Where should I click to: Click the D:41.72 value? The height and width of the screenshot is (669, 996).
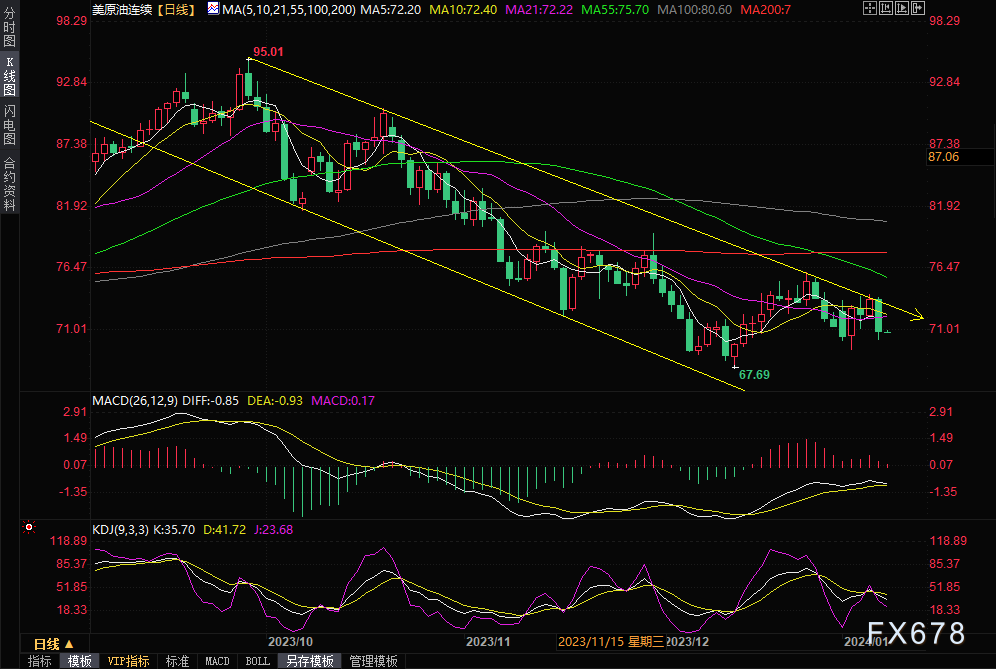224,530
